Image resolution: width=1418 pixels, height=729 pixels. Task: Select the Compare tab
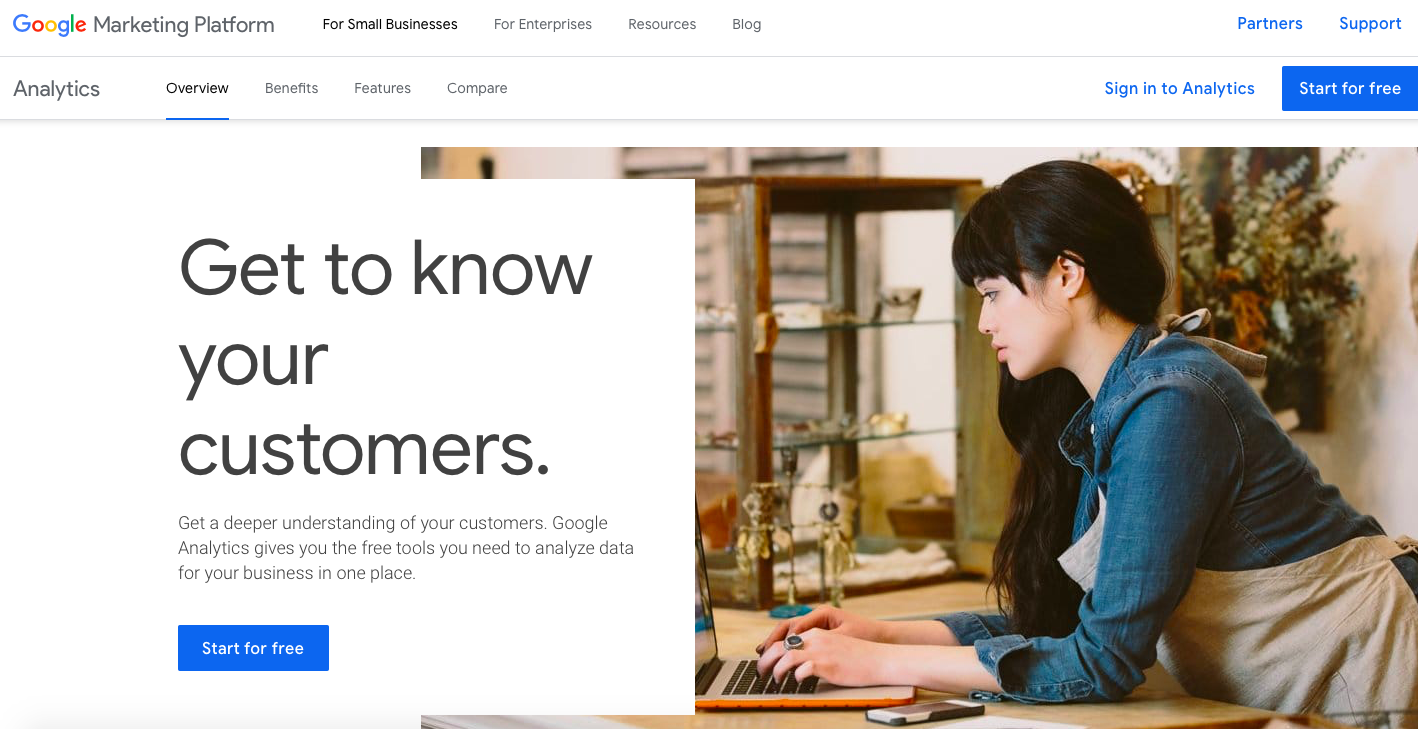point(477,88)
